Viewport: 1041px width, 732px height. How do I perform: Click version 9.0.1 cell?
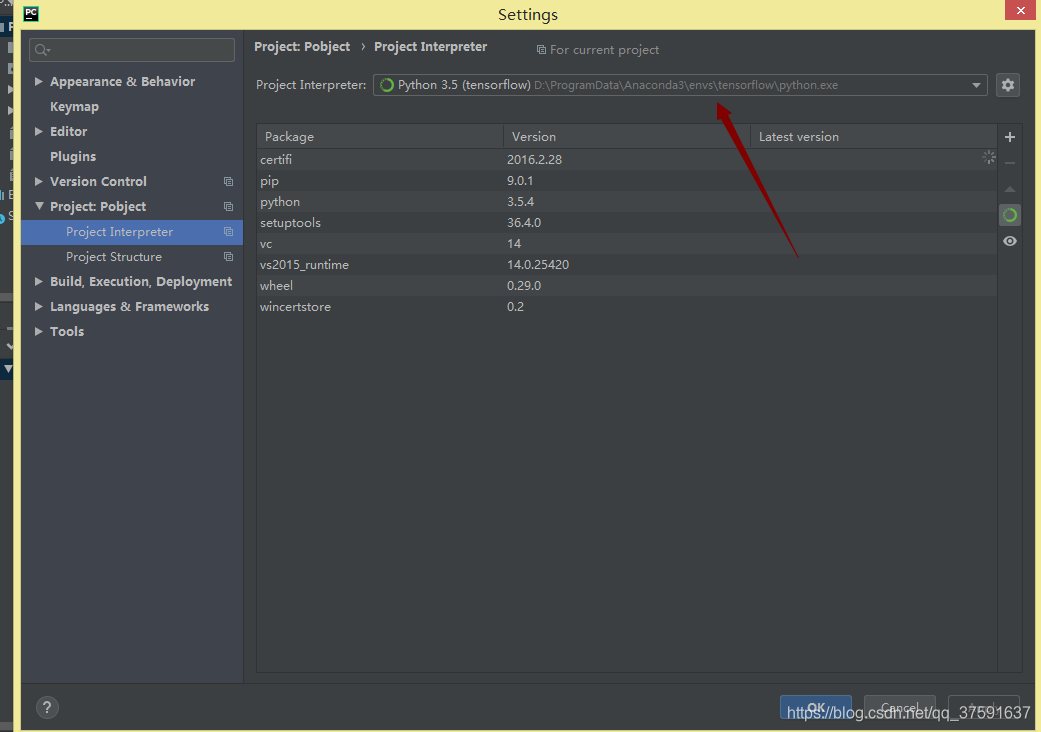pyautogui.click(x=520, y=181)
